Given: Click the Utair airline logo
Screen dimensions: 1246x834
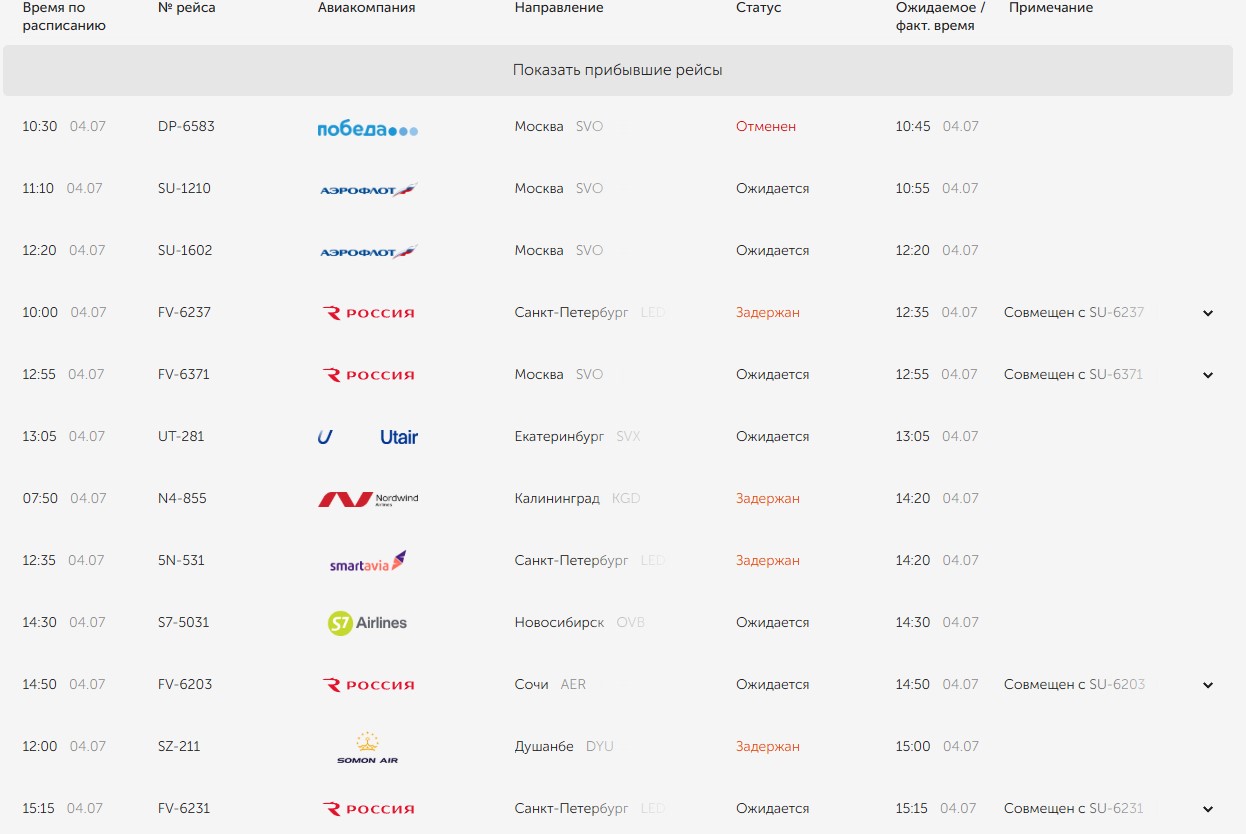Looking at the screenshot, I should click(367, 437).
